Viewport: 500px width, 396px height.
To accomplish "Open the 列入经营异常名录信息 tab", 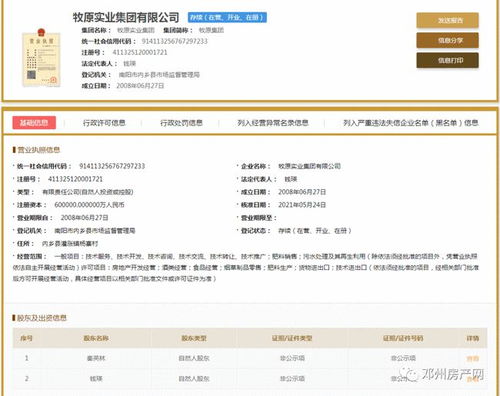I will pyautogui.click(x=273, y=123).
